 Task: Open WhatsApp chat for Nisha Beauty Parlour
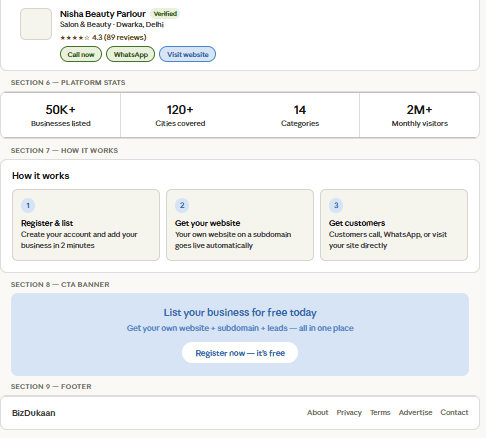(x=131, y=54)
